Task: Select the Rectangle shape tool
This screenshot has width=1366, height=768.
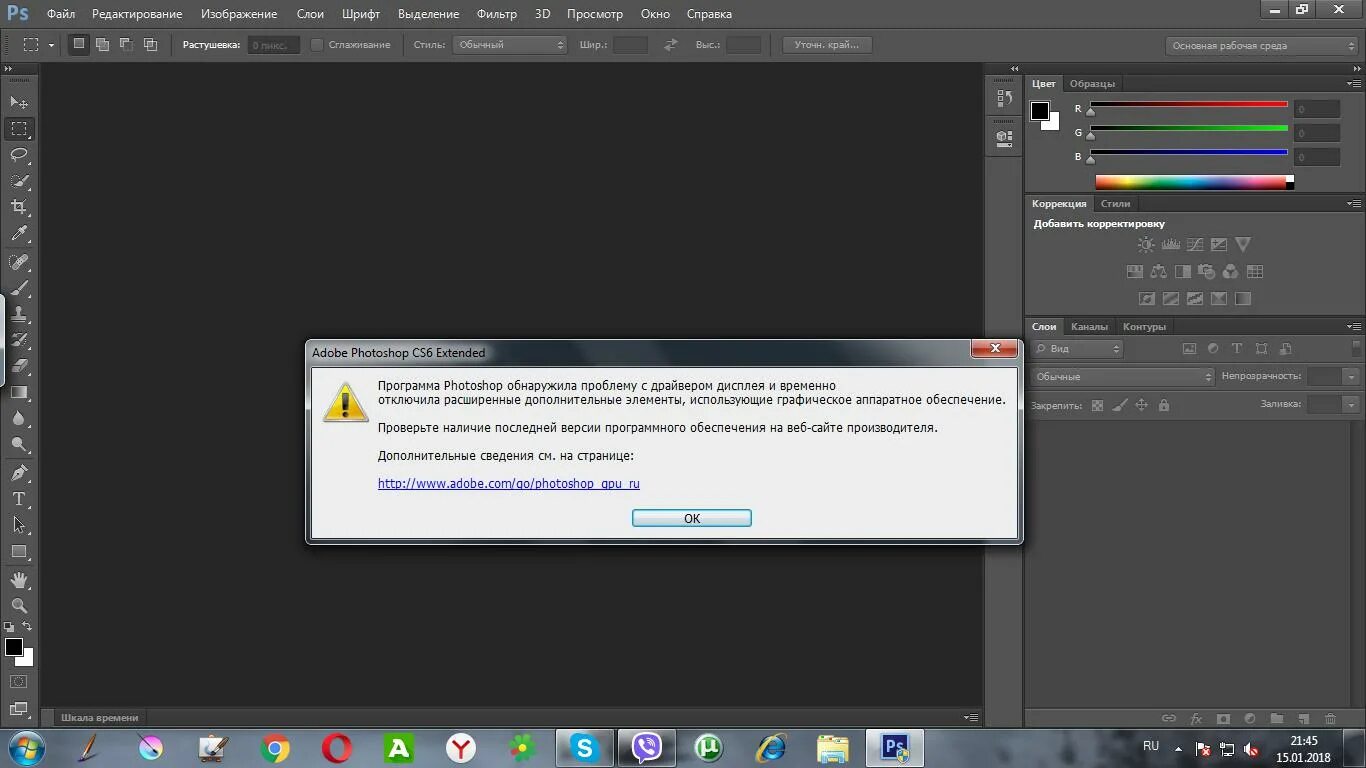Action: pyautogui.click(x=19, y=551)
